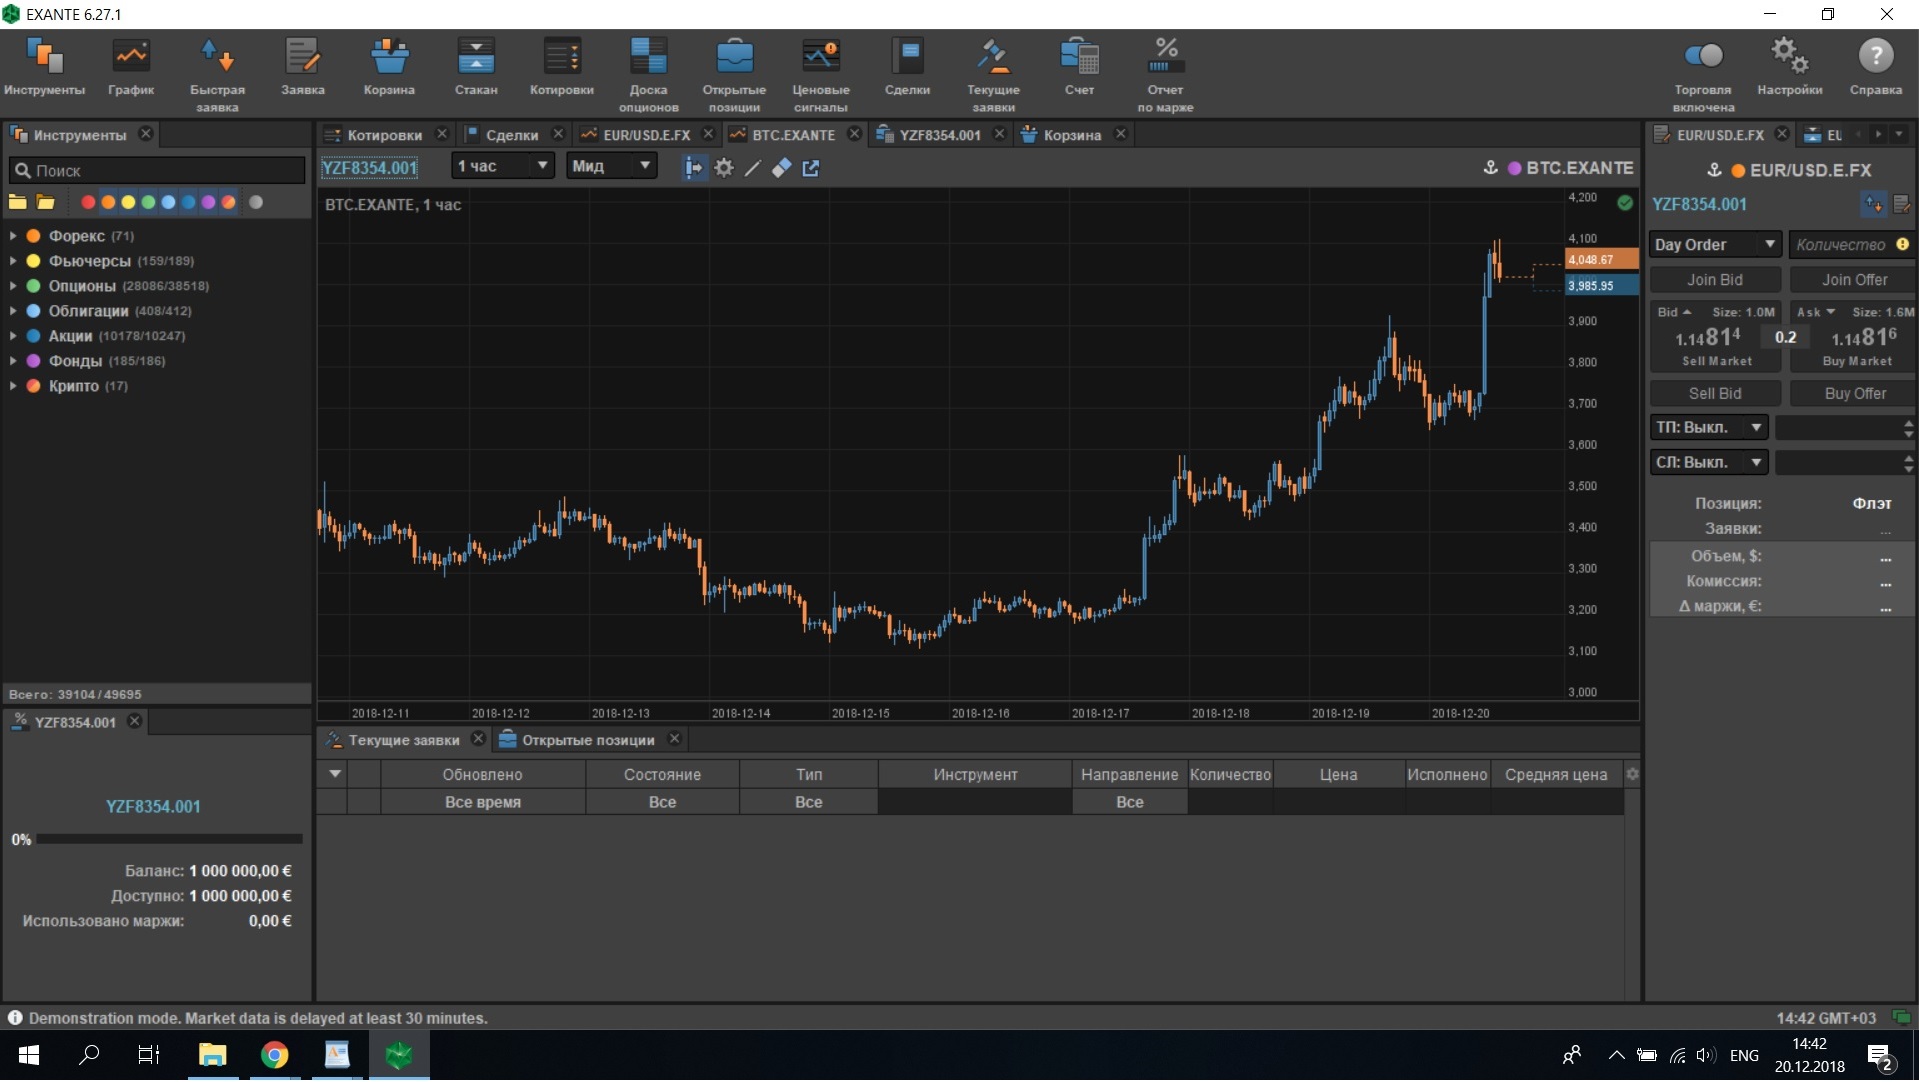Open Отчет по марже margin report
Viewport: 1919px width, 1082px height.
click(x=1165, y=75)
